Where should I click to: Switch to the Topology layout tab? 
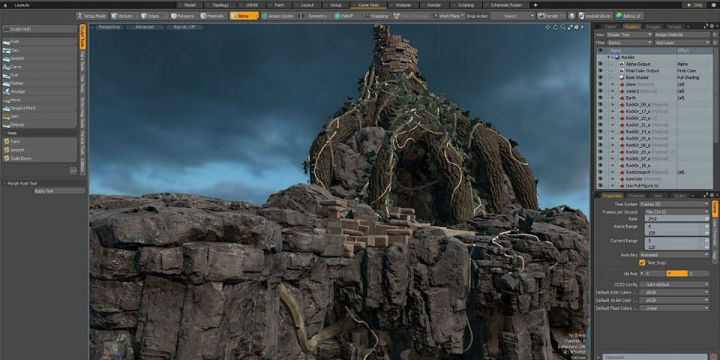pyautogui.click(x=220, y=5)
